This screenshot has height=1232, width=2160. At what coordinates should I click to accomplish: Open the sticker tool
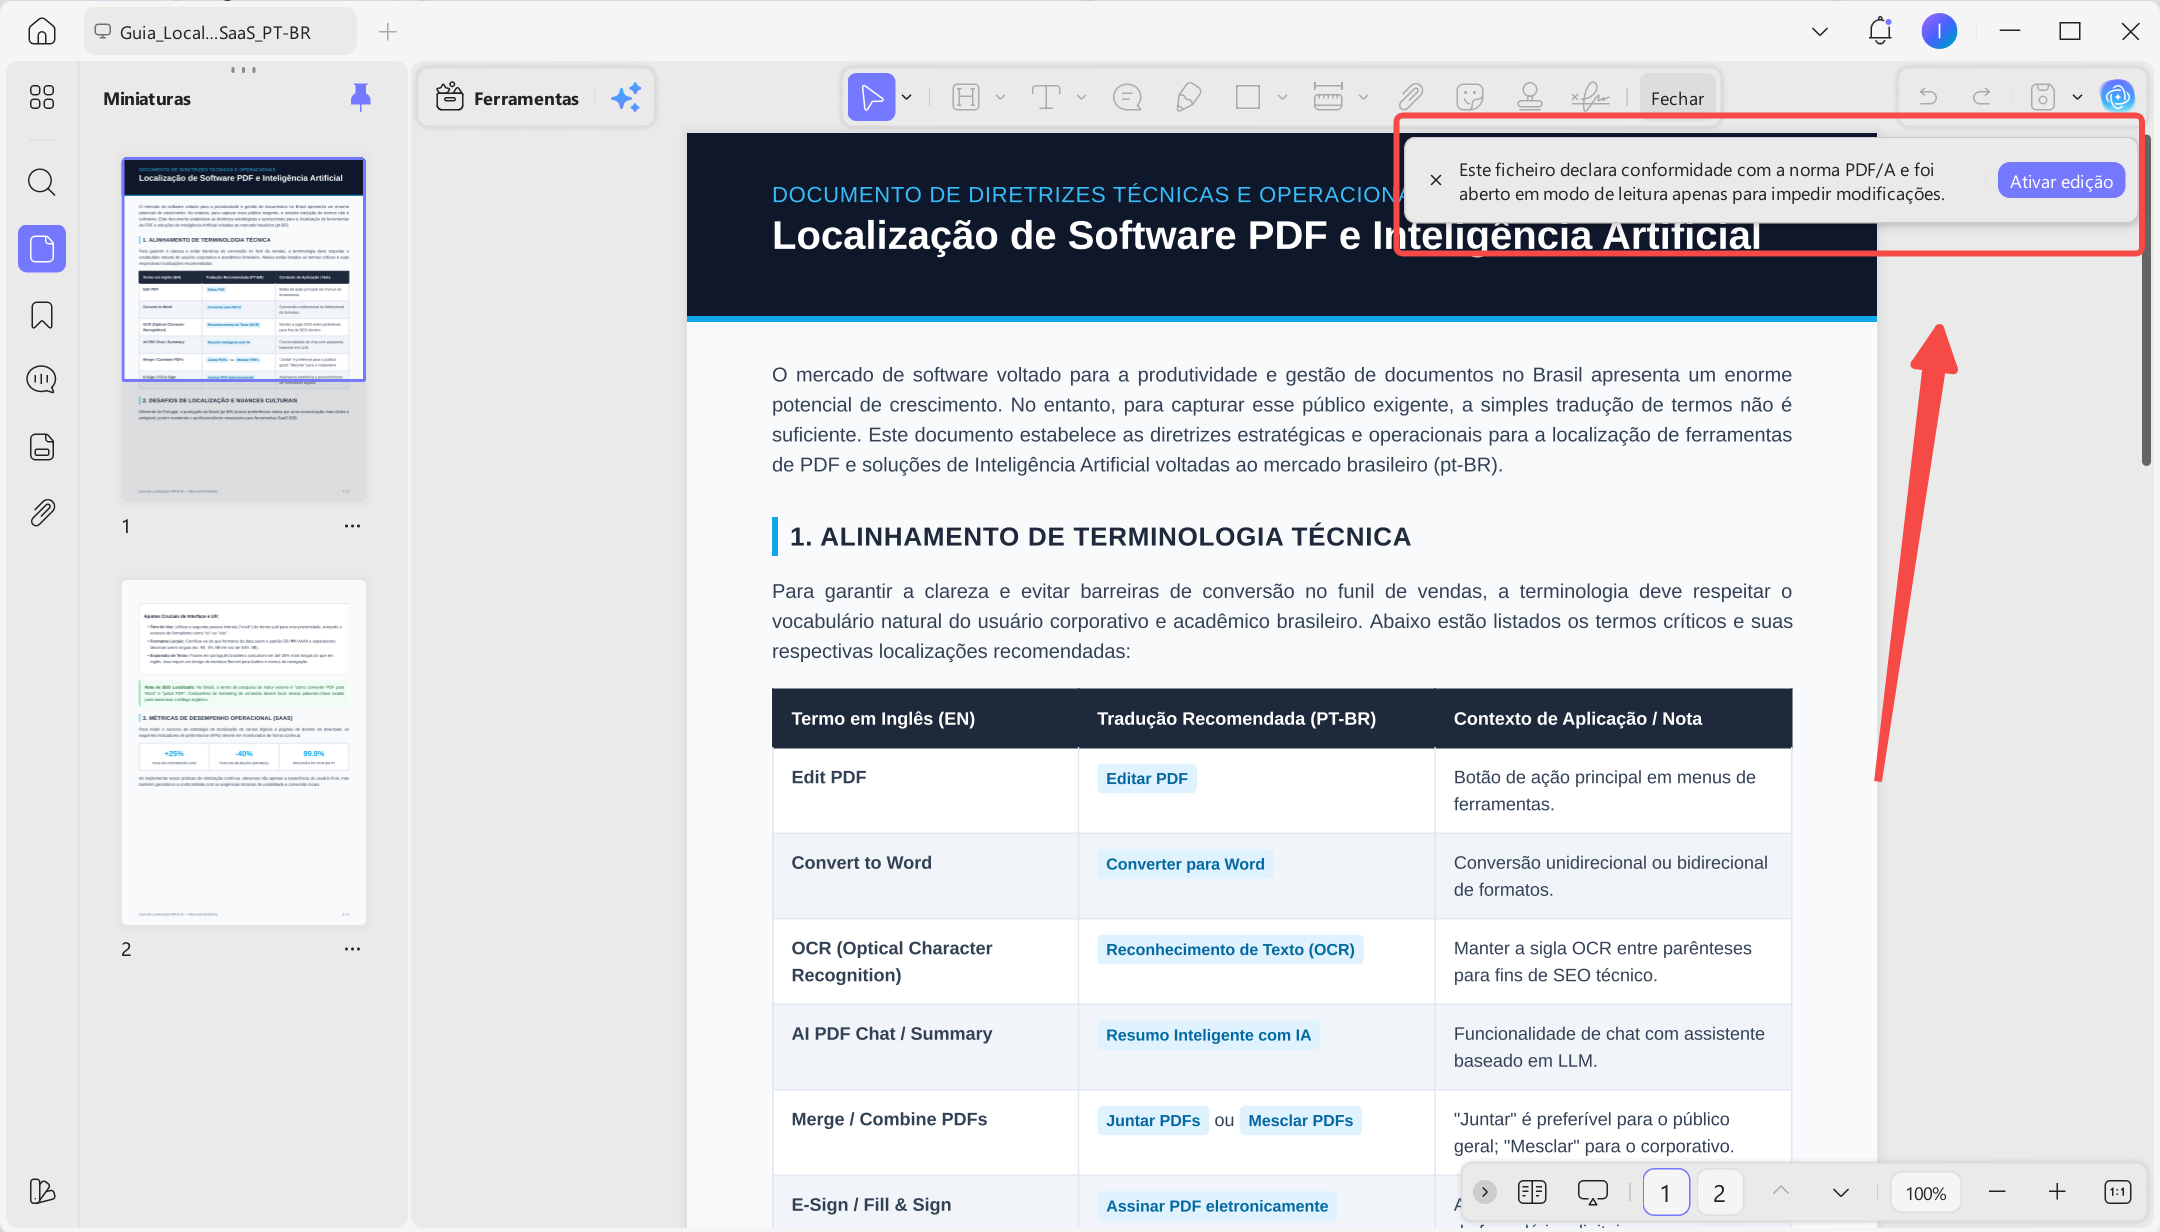pyautogui.click(x=1469, y=97)
